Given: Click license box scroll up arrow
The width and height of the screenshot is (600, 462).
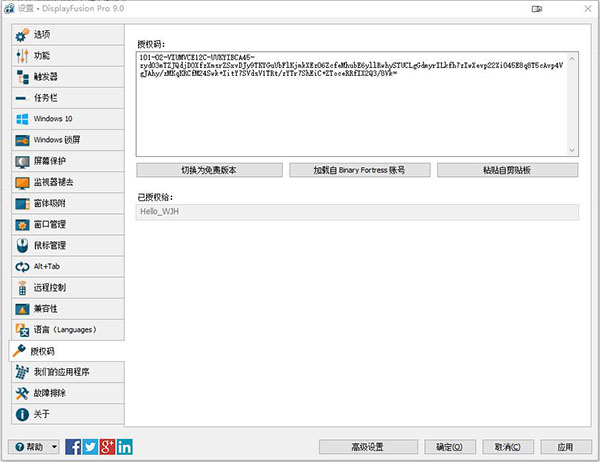Looking at the screenshot, I should [572, 59].
